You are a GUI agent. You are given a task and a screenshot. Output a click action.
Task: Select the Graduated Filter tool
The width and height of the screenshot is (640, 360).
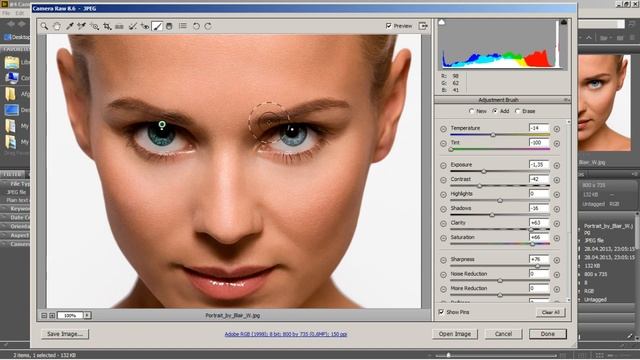coord(169,26)
